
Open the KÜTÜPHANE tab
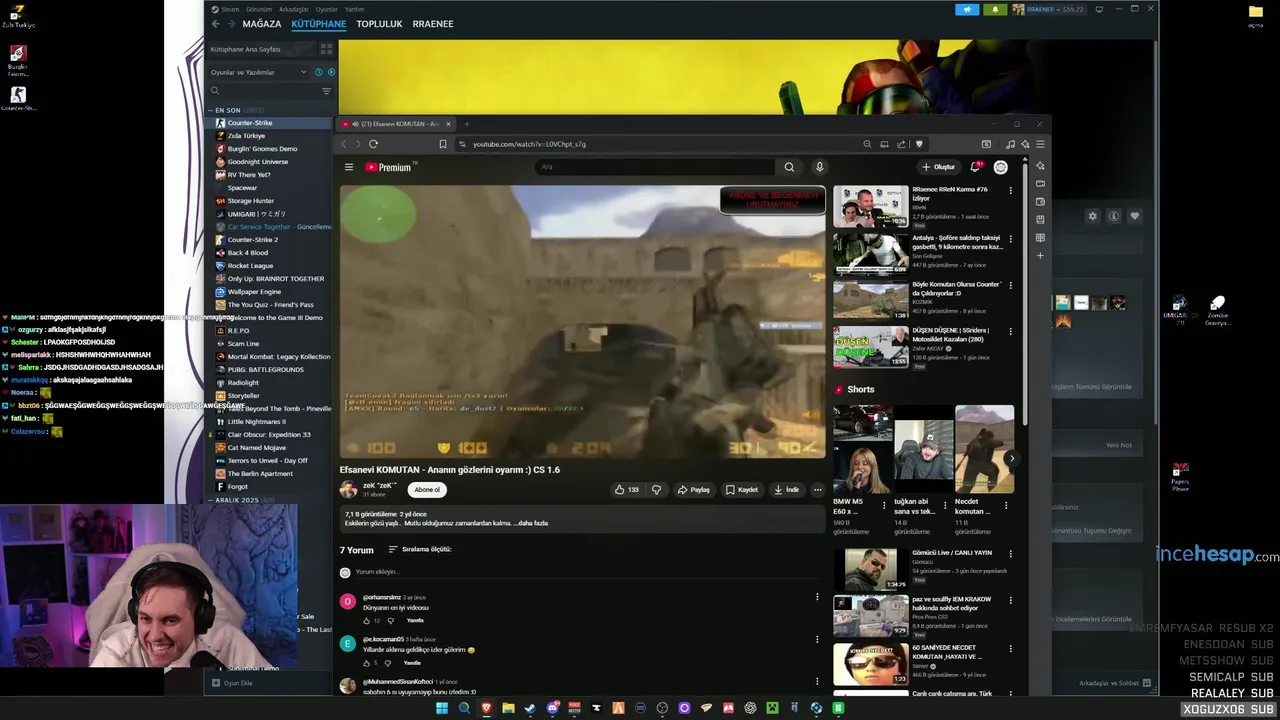coord(319,24)
